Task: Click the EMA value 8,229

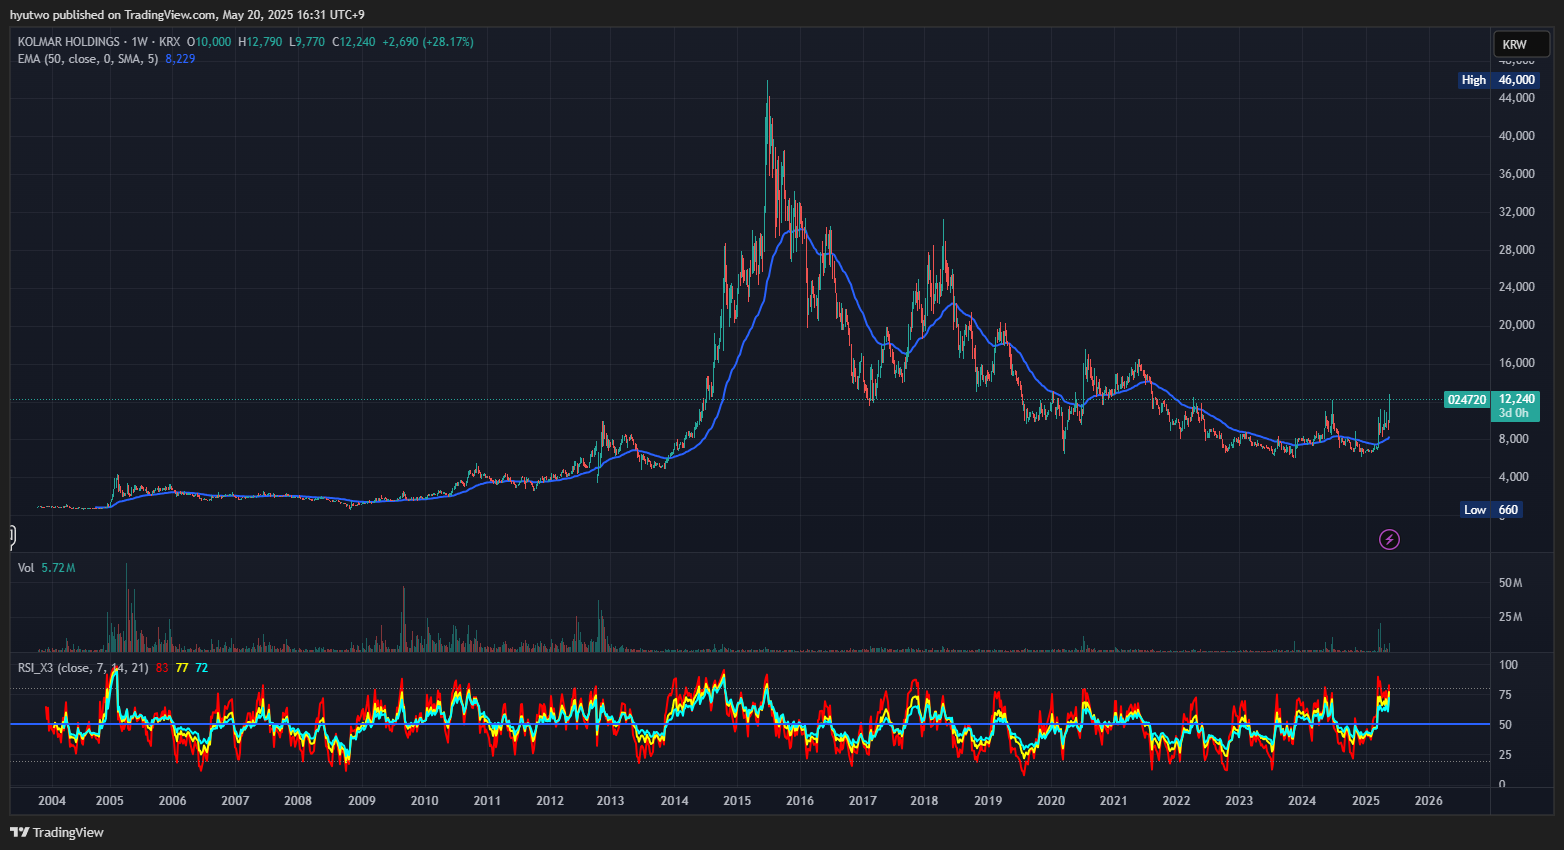Action: [180, 59]
